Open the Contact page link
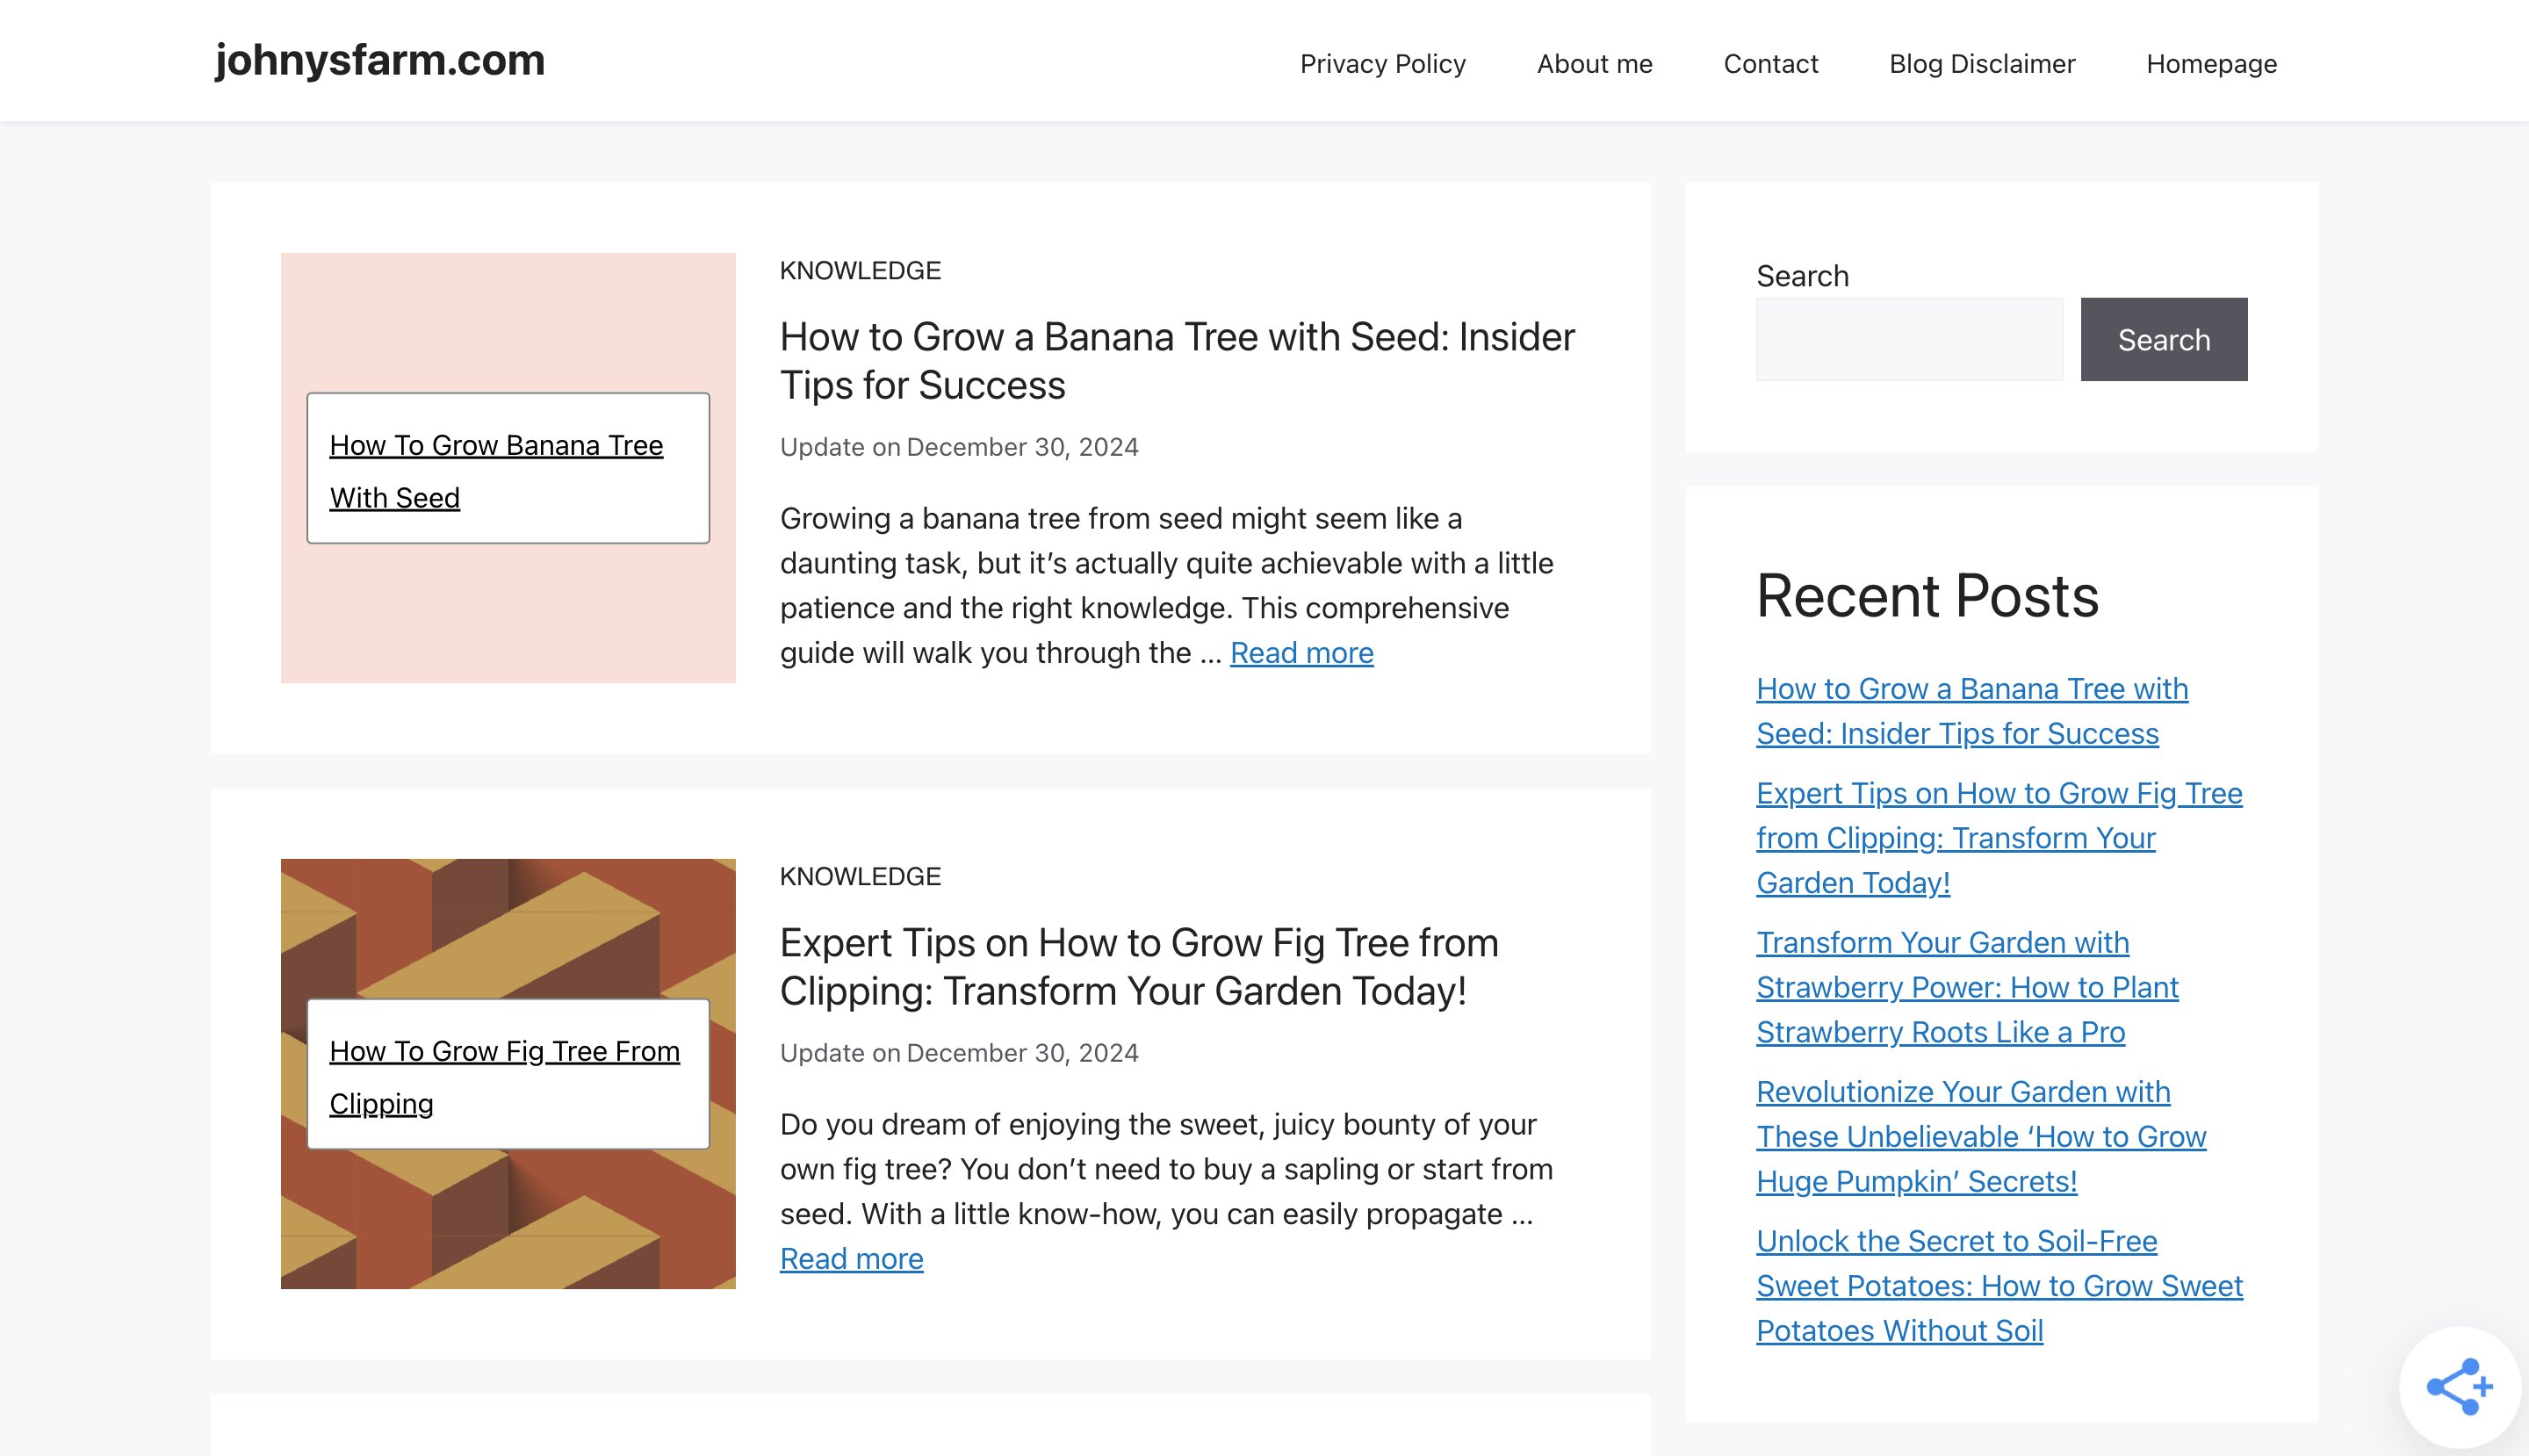 click(x=1770, y=64)
